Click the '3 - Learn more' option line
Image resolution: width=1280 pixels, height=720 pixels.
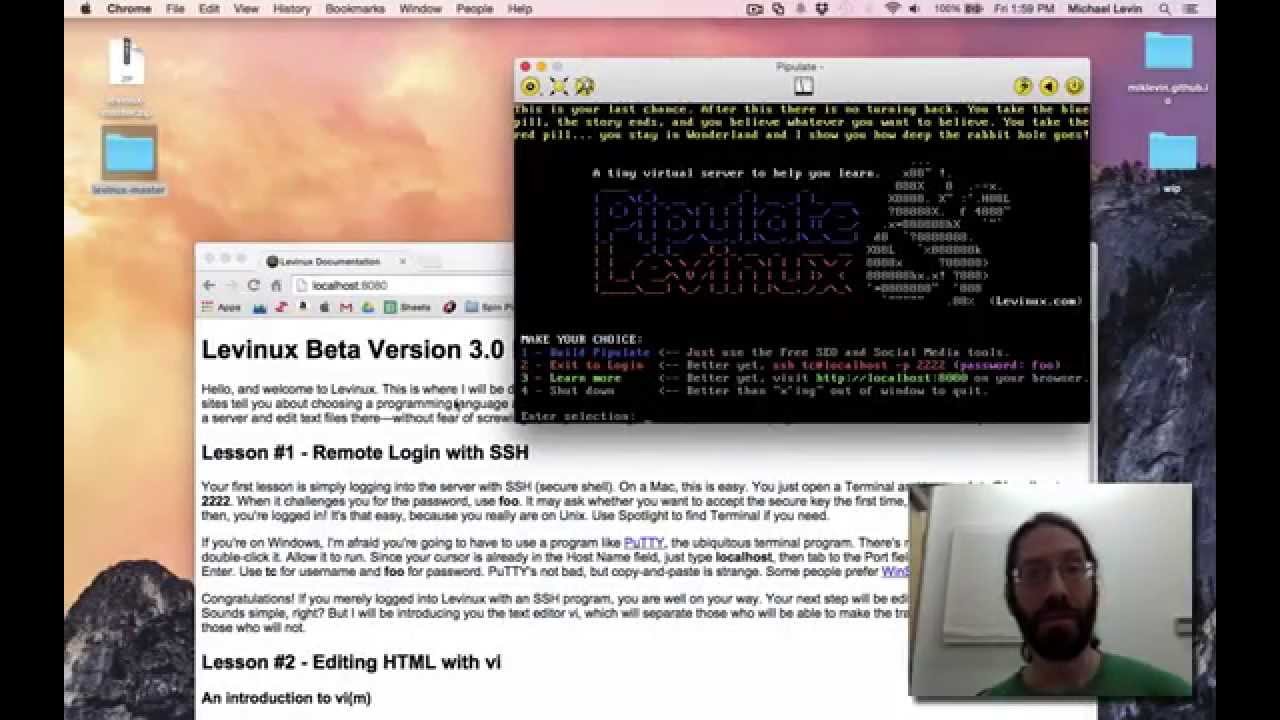[x=804, y=378]
